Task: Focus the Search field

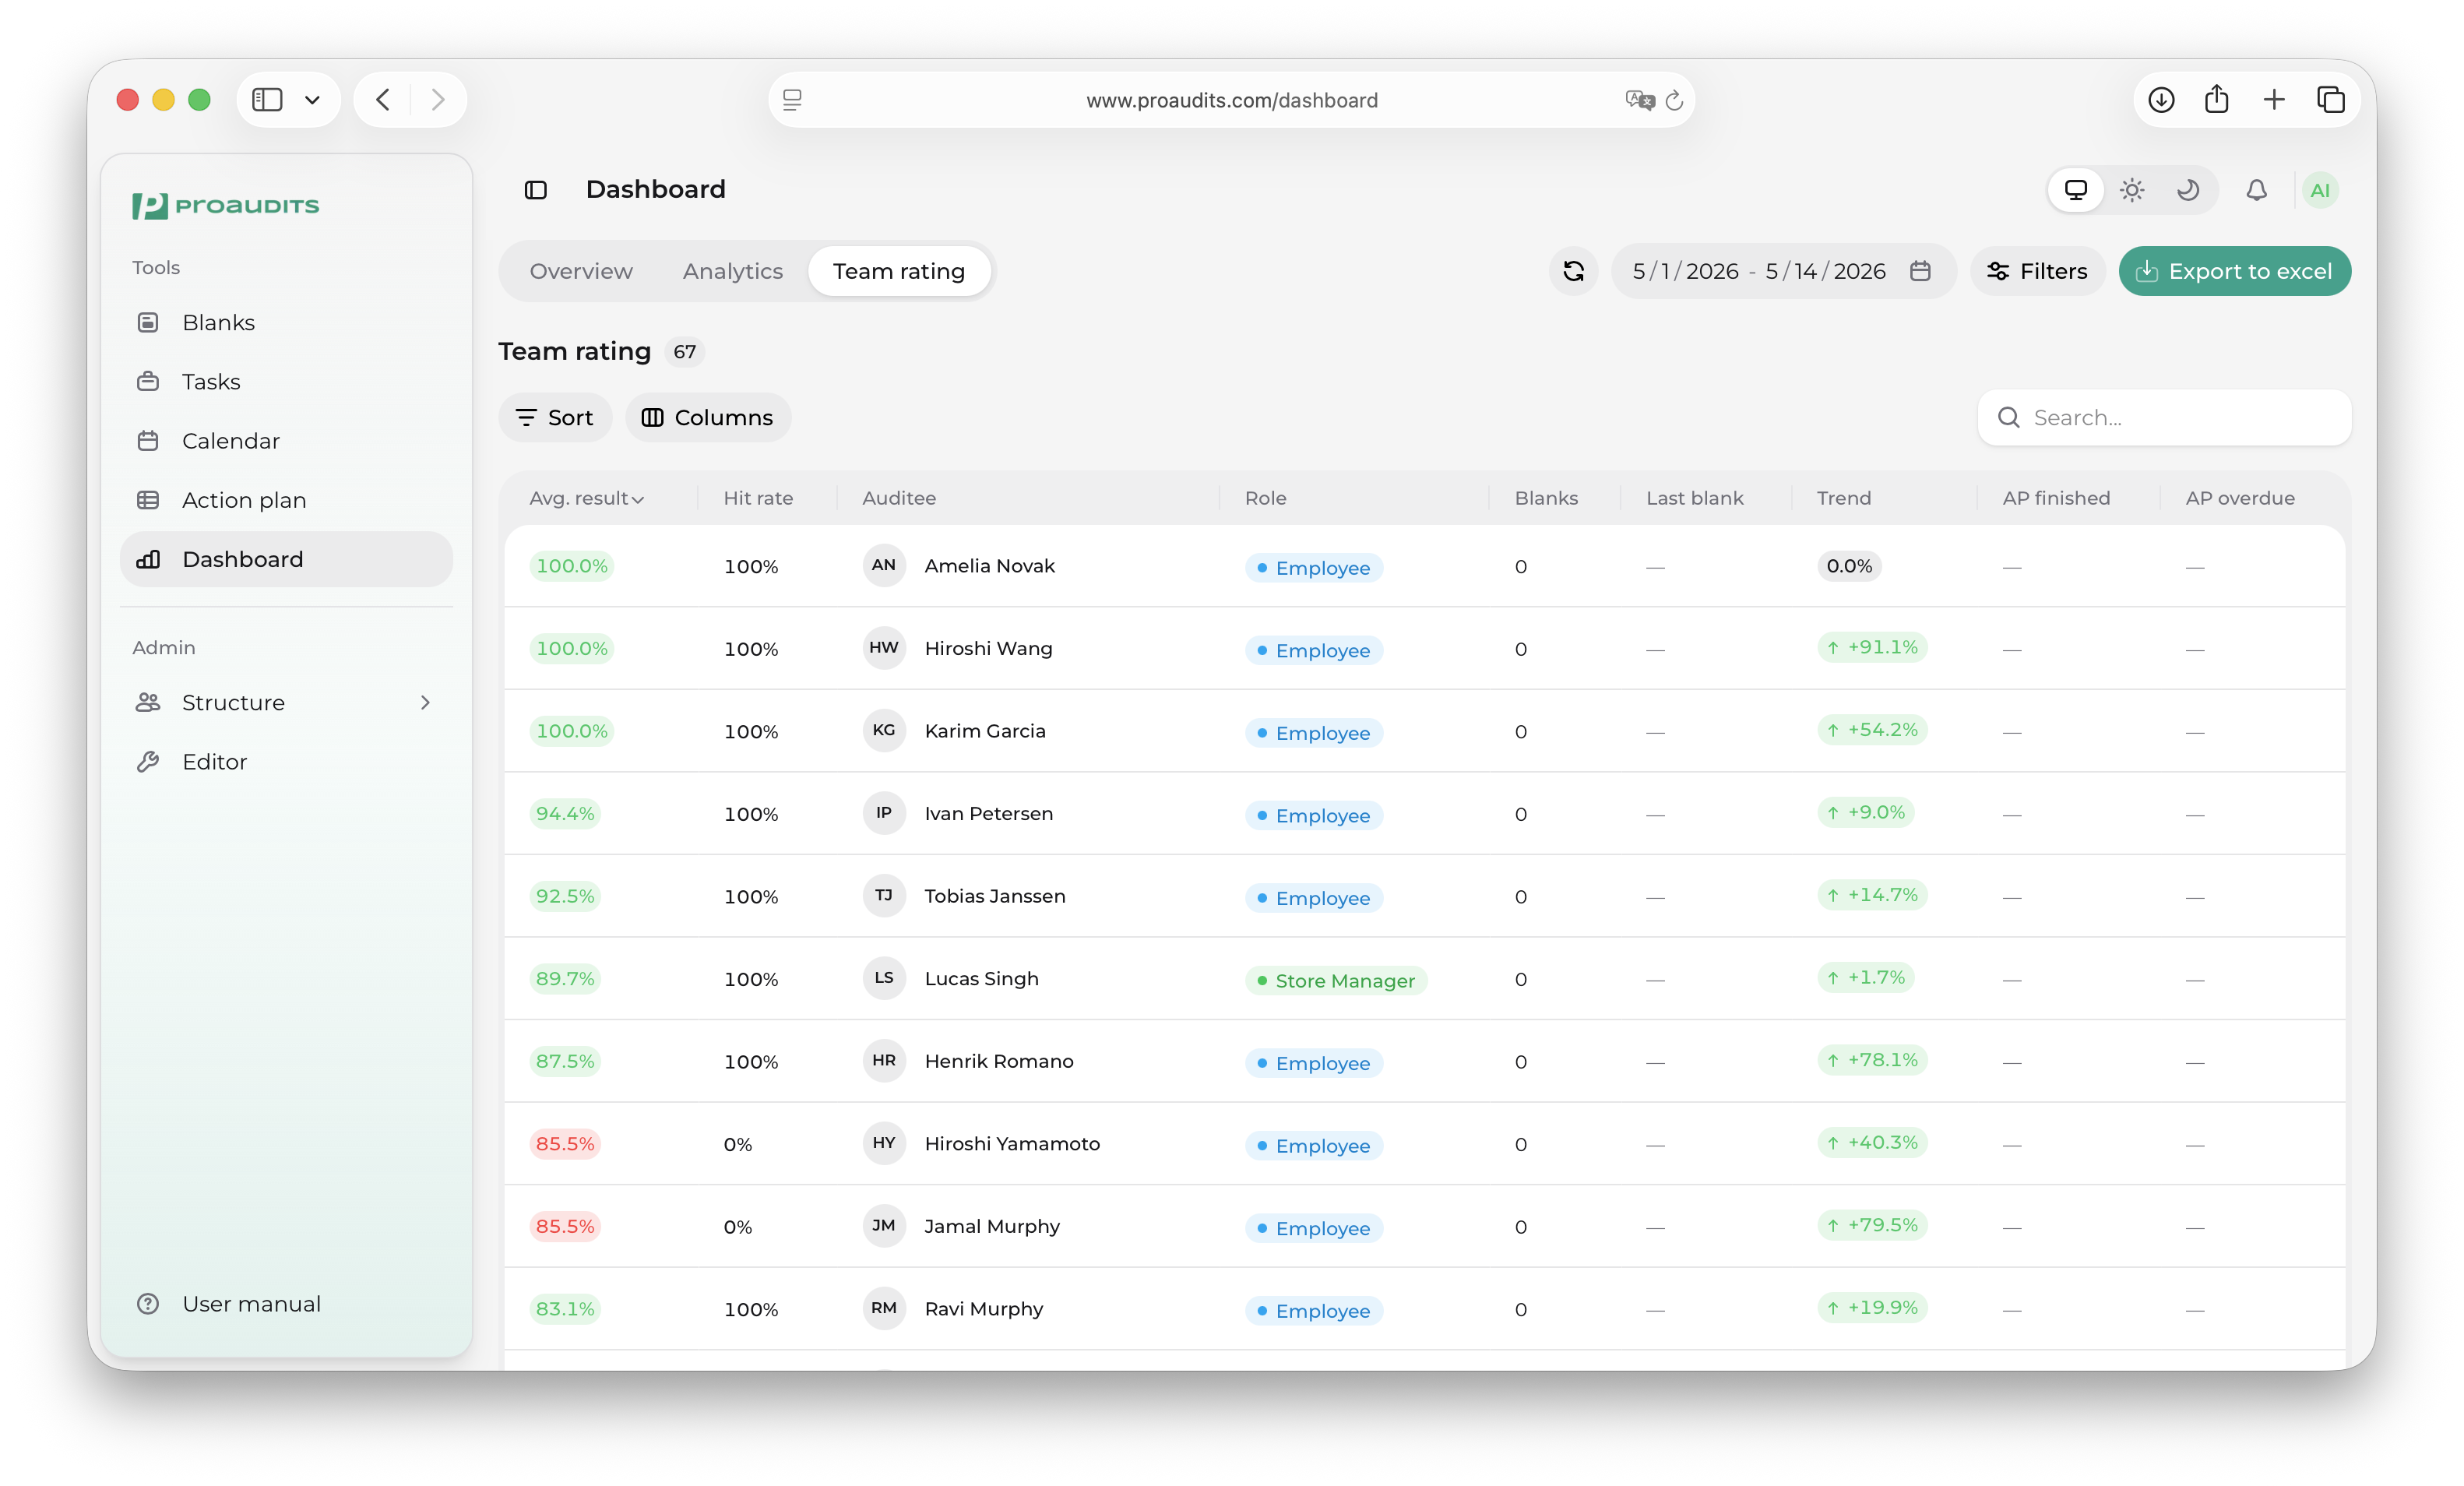Action: (2164, 417)
